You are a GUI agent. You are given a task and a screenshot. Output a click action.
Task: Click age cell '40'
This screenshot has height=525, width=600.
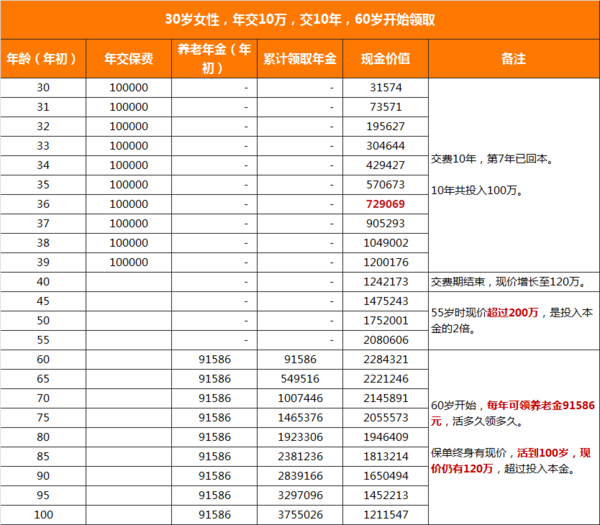click(x=43, y=282)
